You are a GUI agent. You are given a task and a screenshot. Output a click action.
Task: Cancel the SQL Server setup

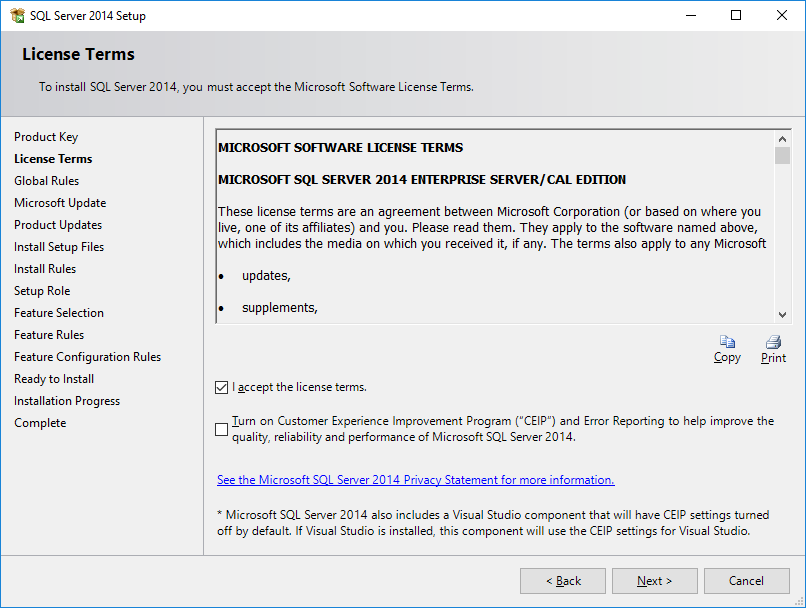point(746,581)
